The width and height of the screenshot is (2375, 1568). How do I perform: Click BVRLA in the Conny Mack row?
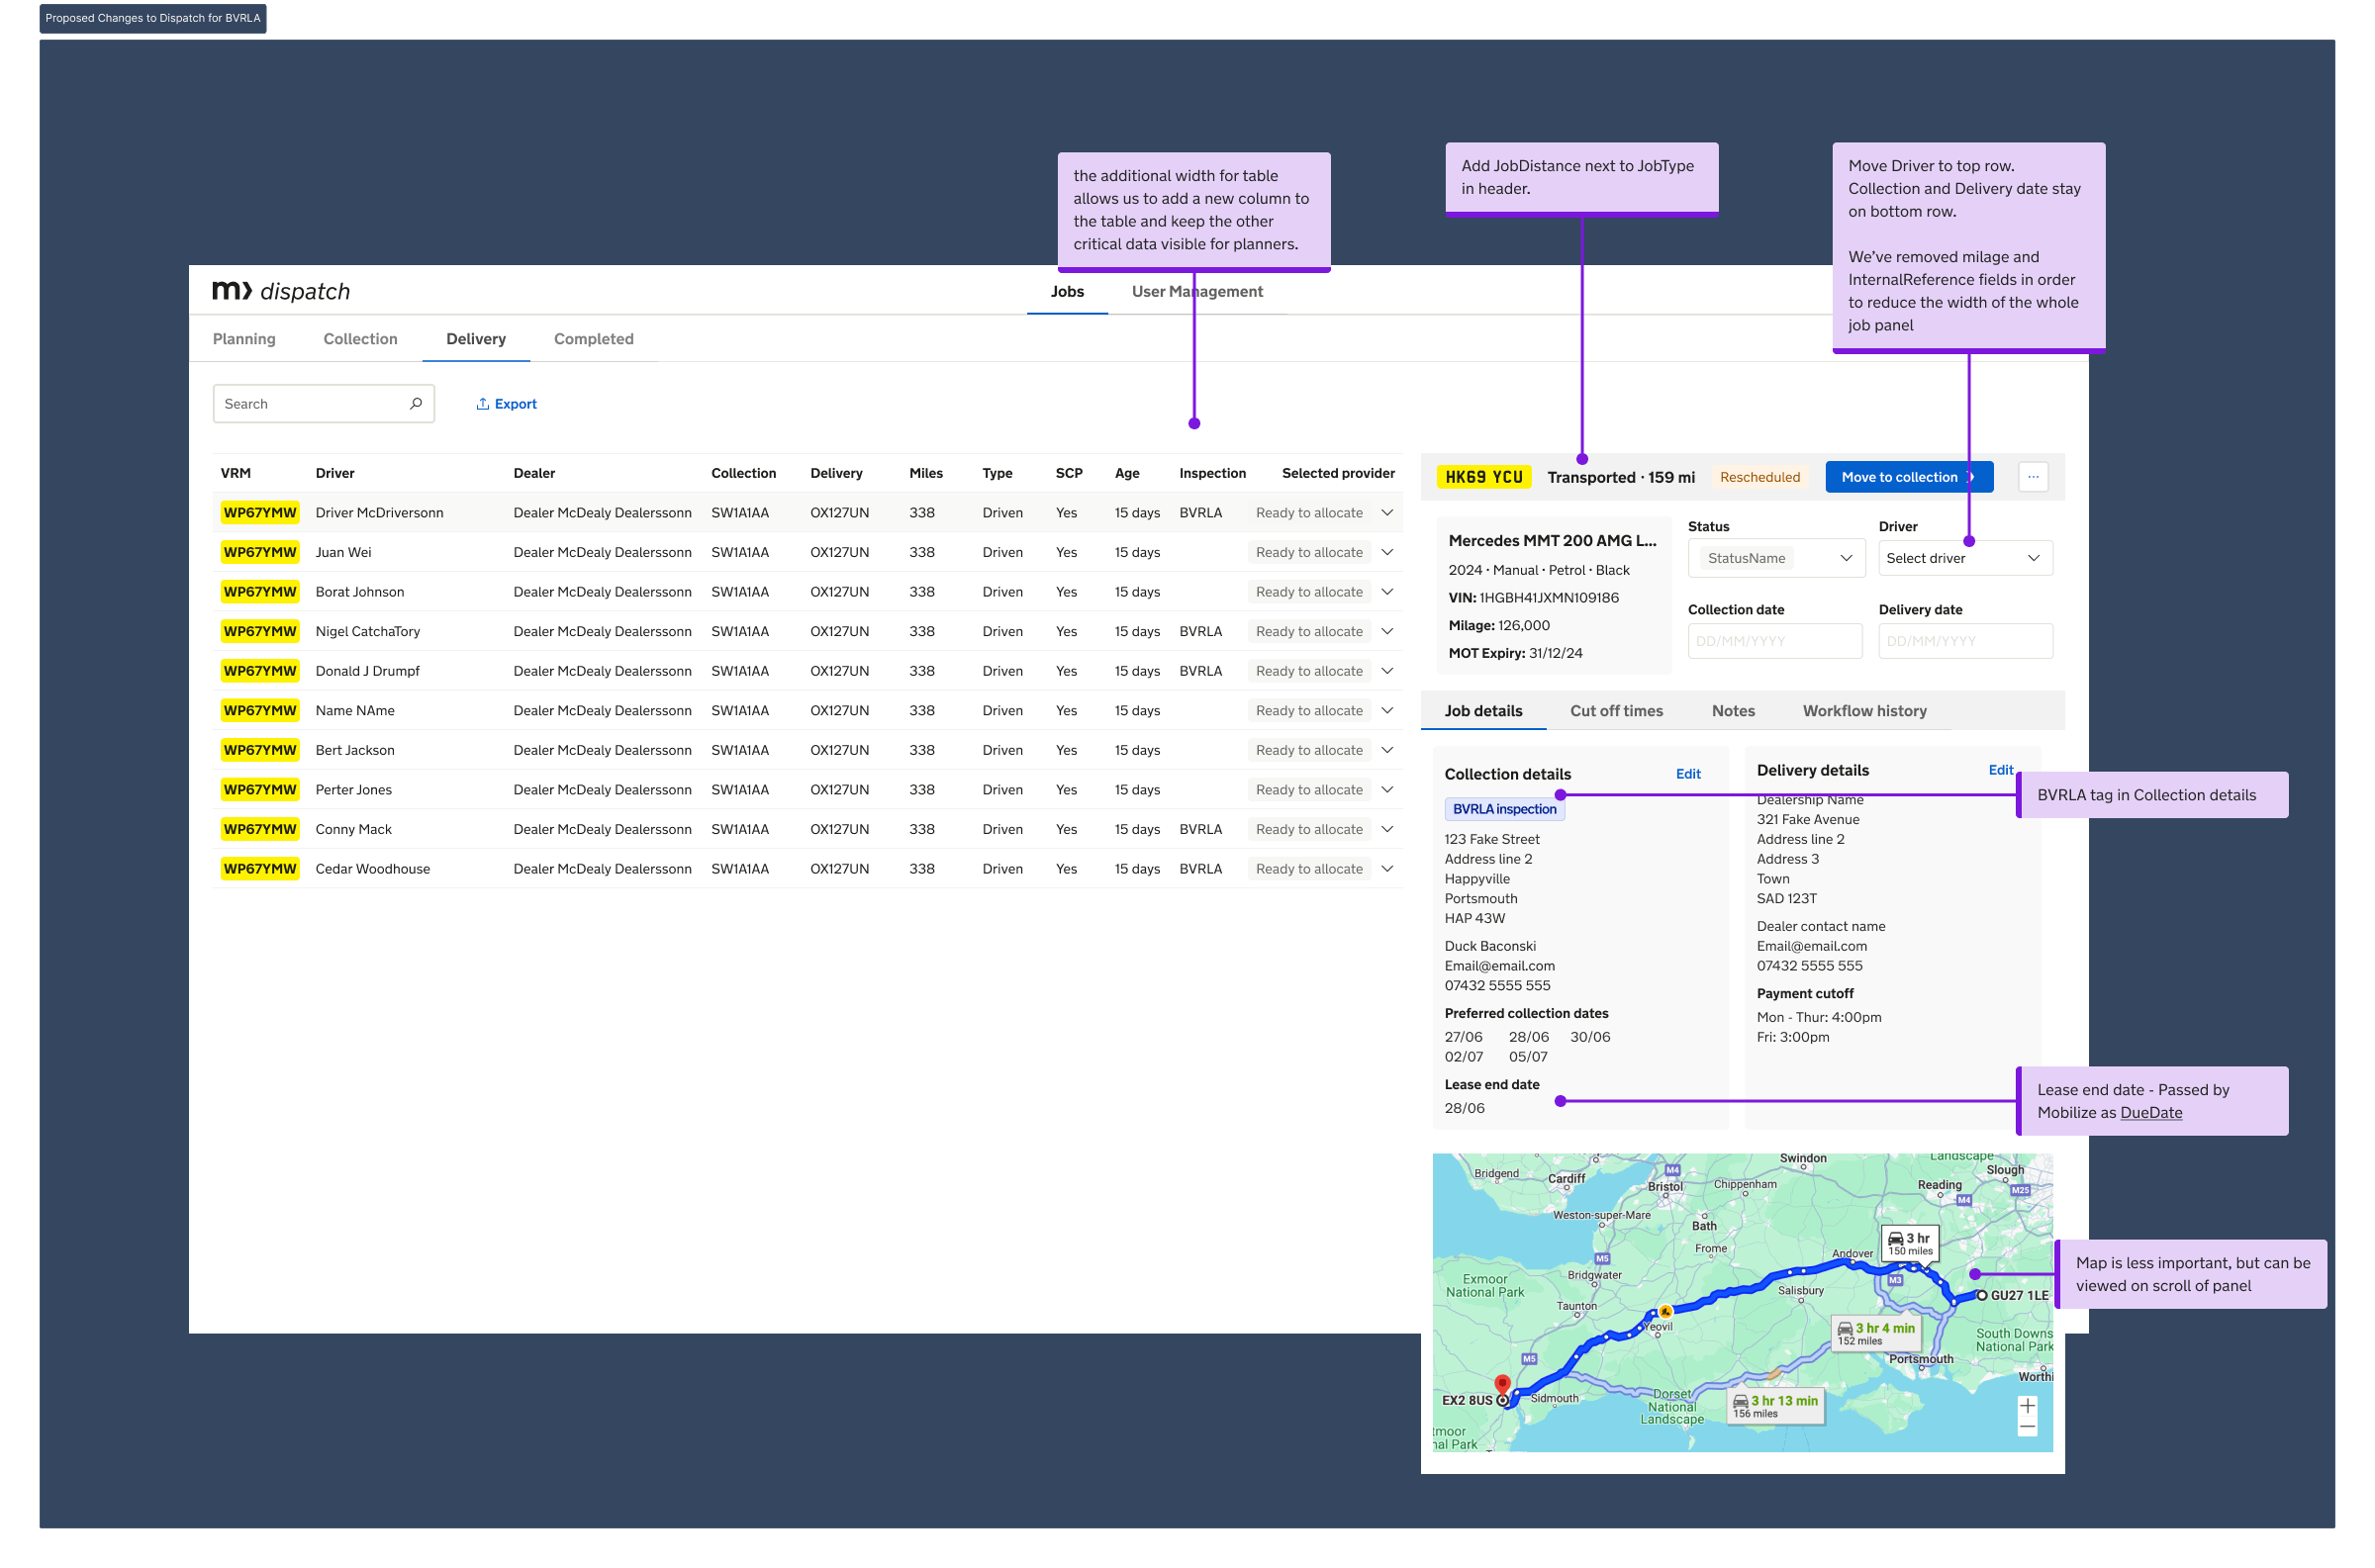coord(1200,829)
